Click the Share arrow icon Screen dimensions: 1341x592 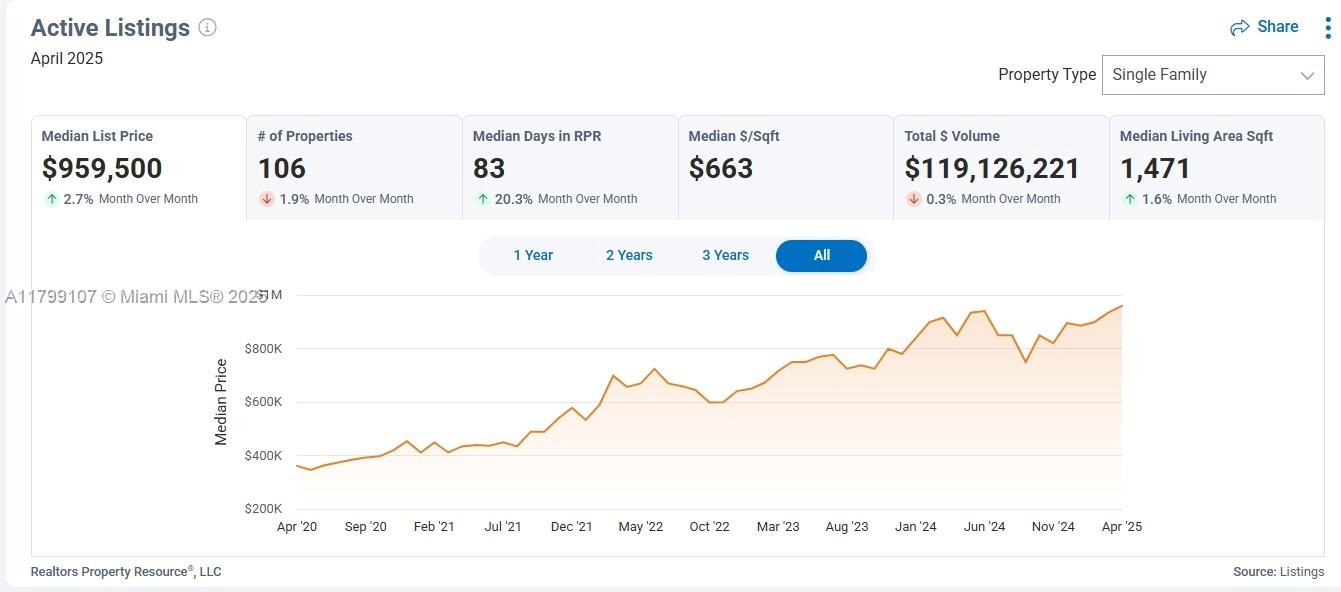(1240, 28)
